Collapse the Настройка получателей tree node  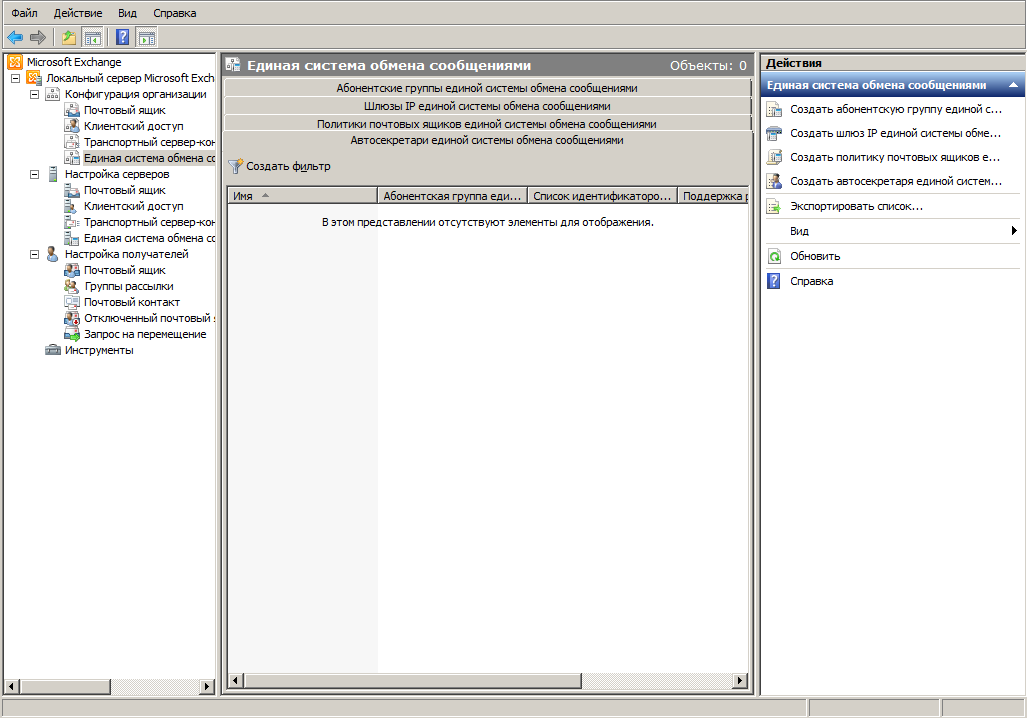click(x=35, y=254)
